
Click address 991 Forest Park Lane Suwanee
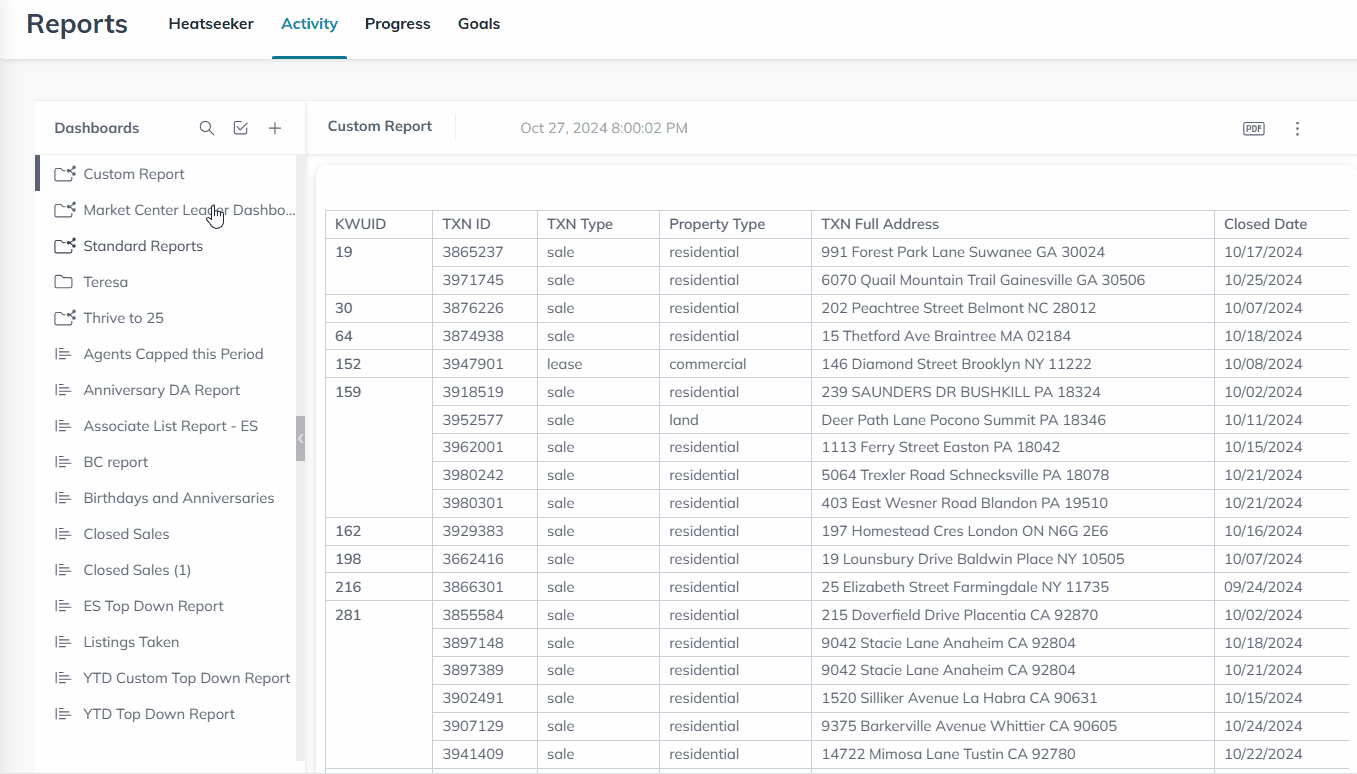click(x=1012, y=252)
